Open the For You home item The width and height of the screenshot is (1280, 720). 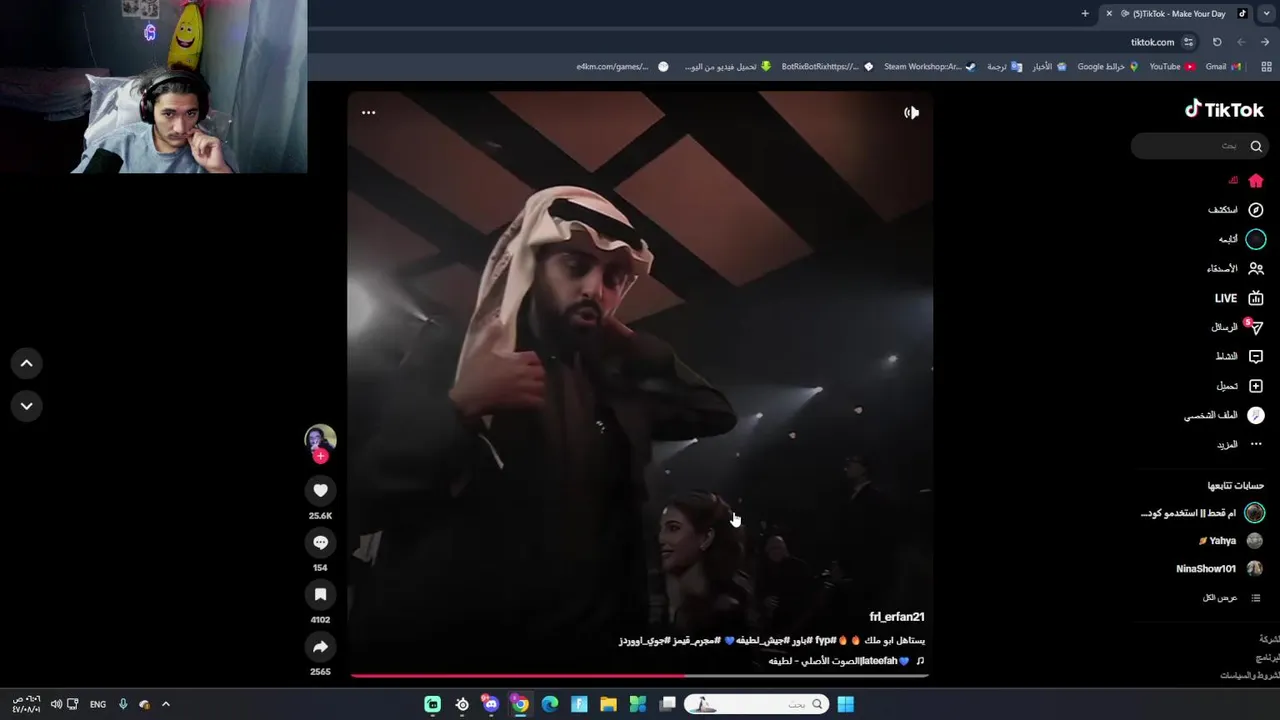point(1247,181)
